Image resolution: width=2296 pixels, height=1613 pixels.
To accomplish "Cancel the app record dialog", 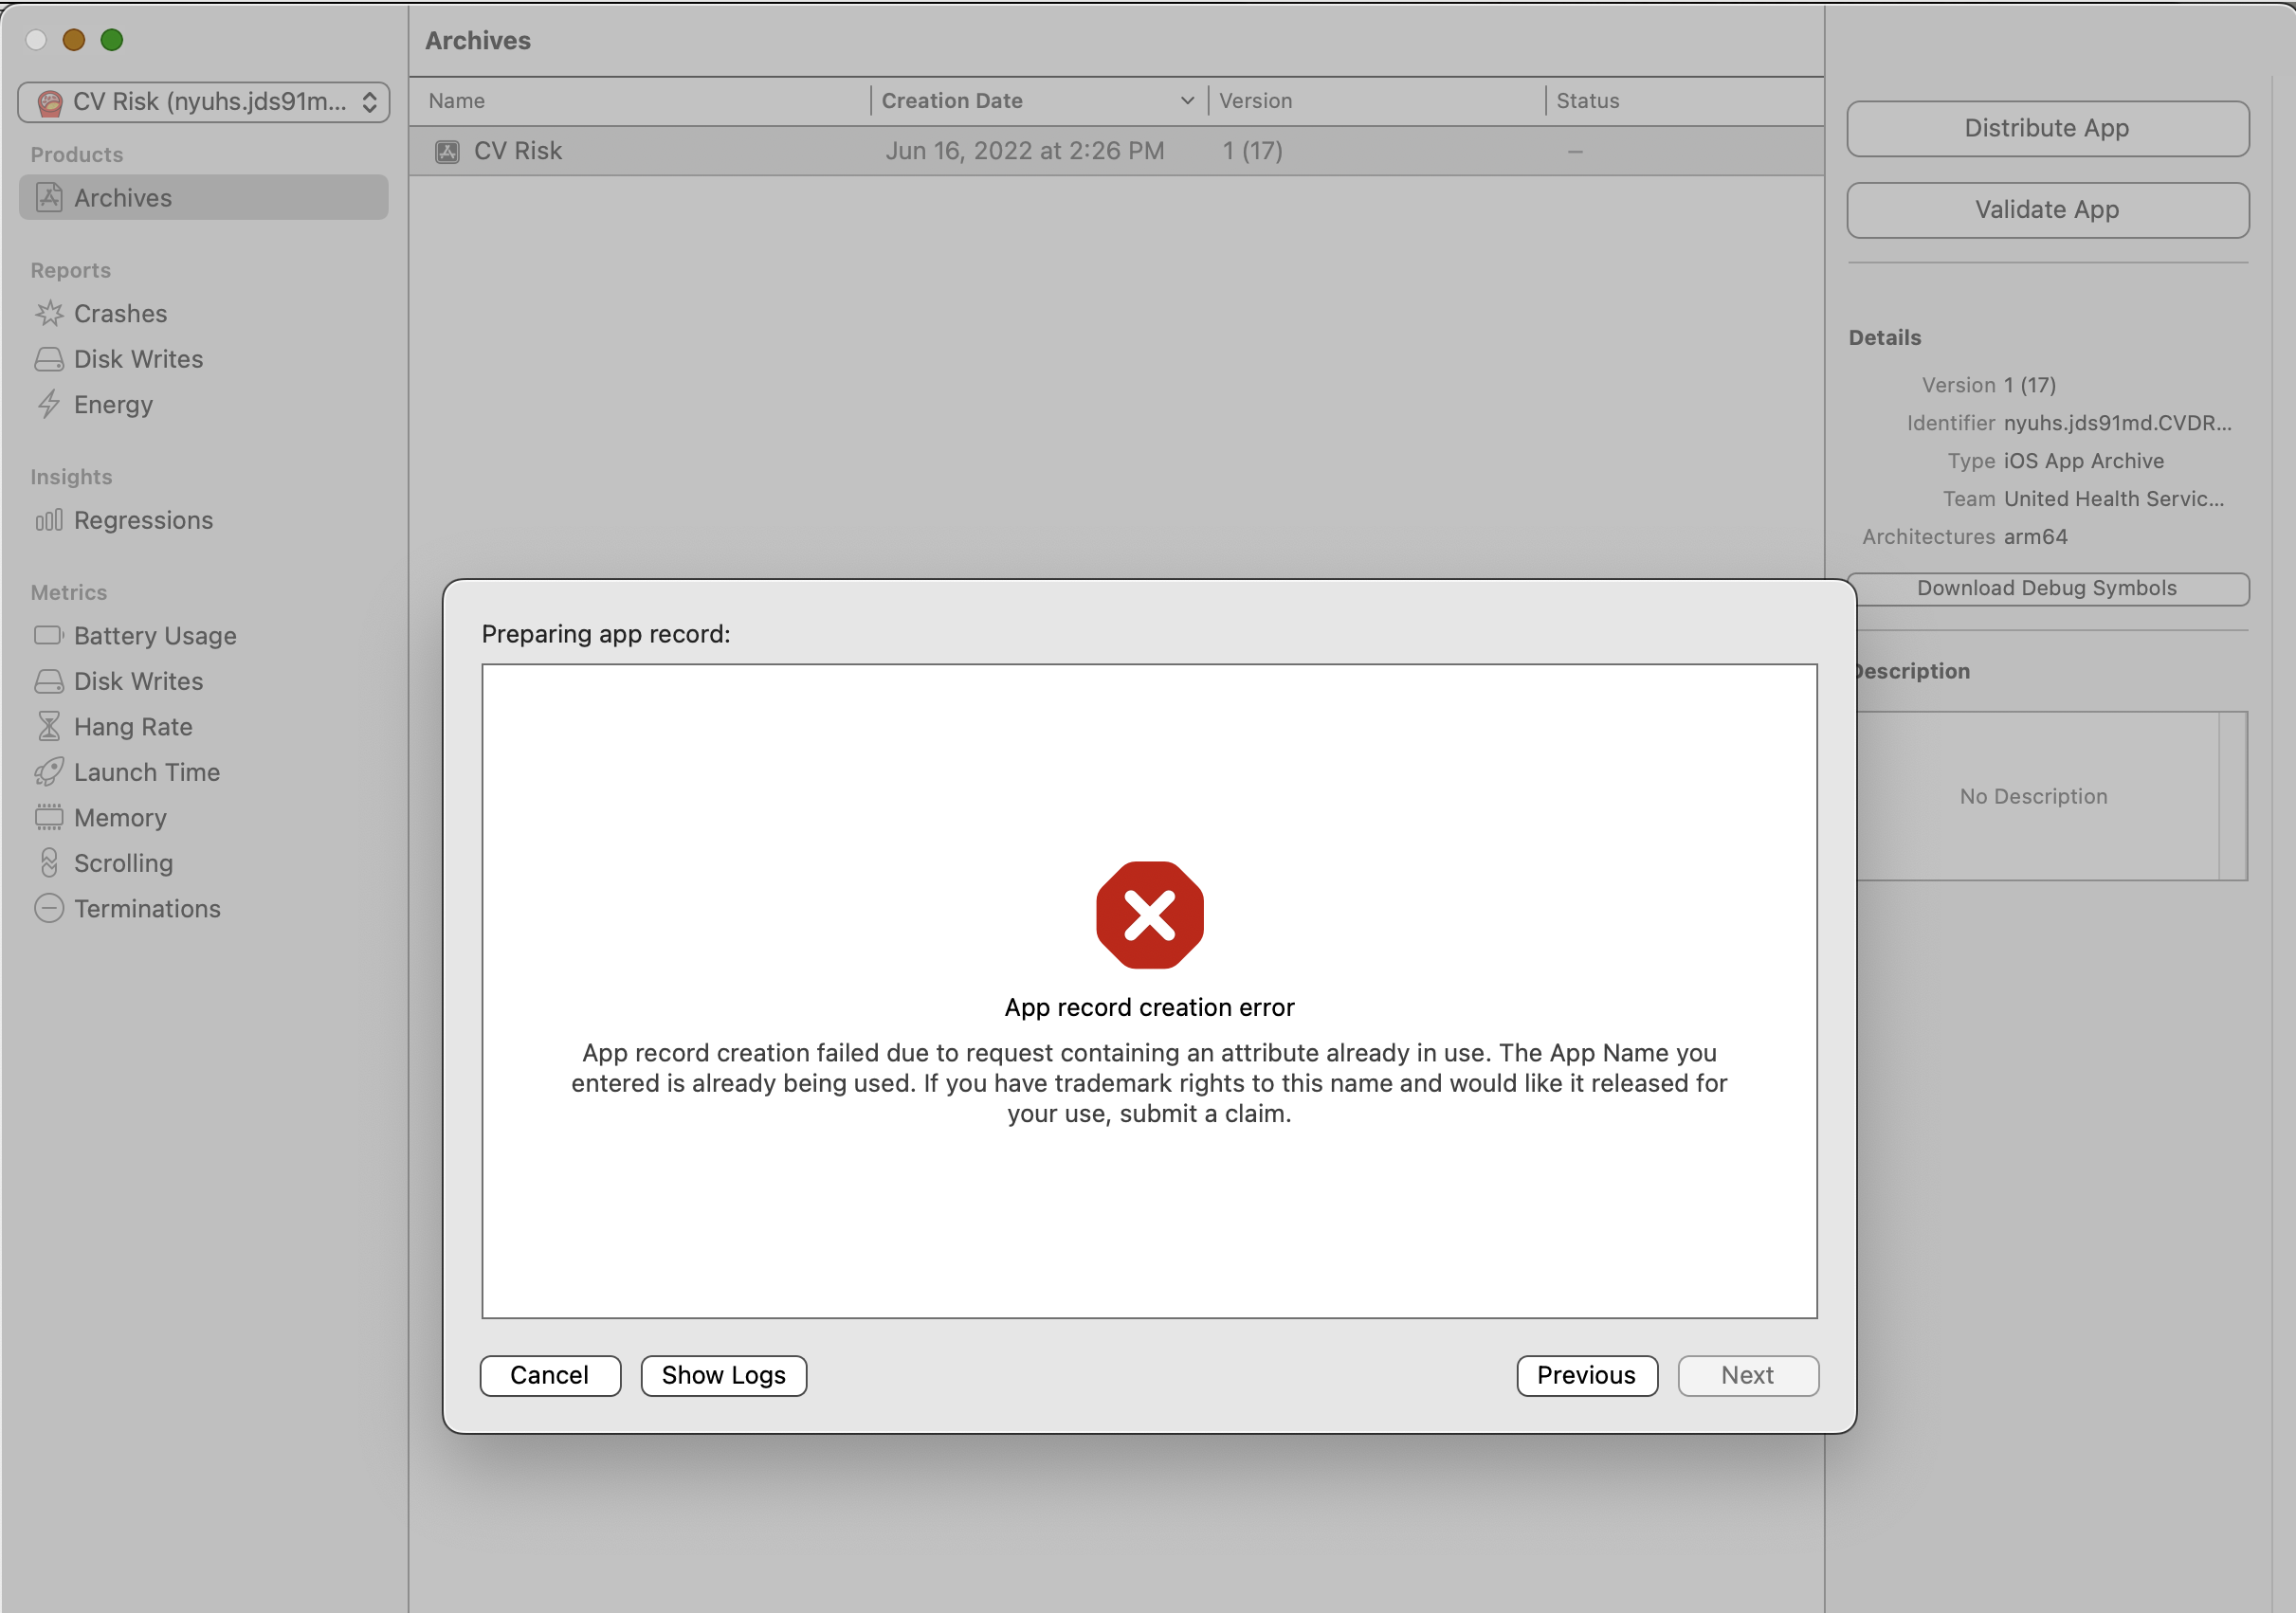I will [550, 1376].
